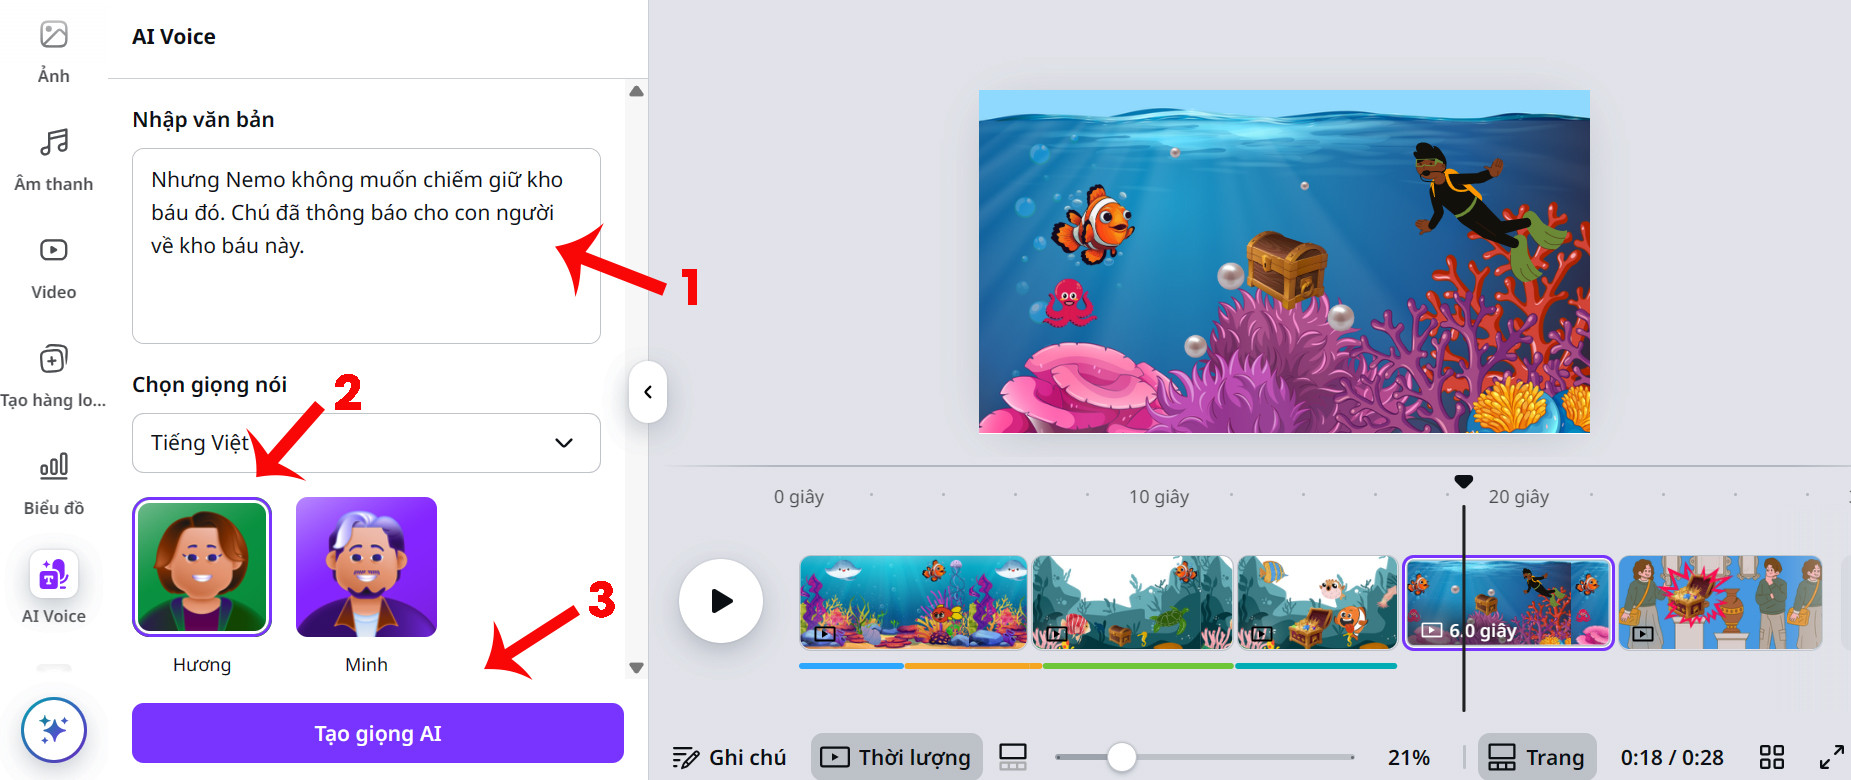Viewport: 1851px width, 780px height.
Task: Click the orange audio track bar
Action: click(974, 666)
